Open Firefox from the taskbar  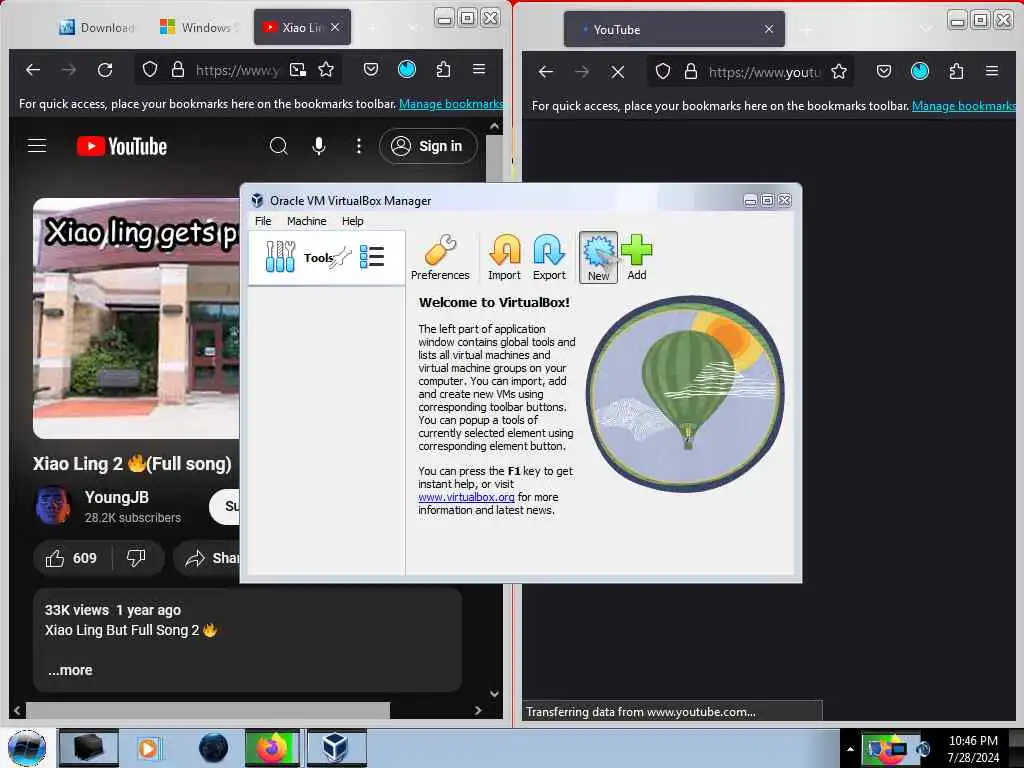[x=272, y=748]
